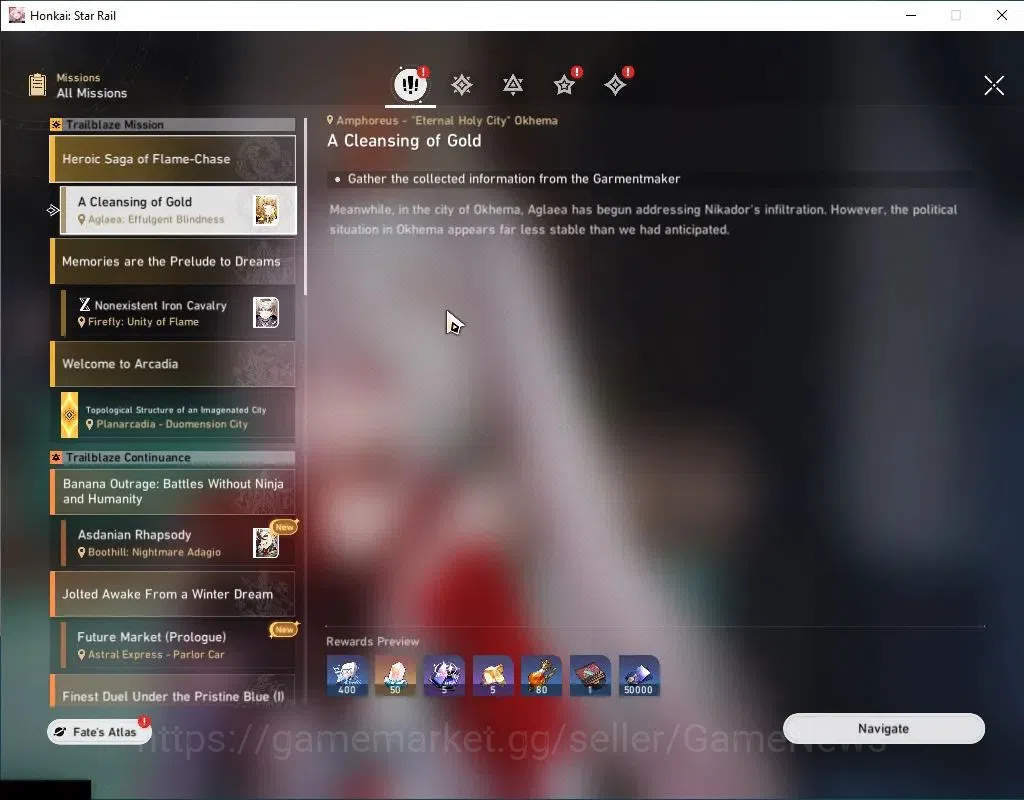The height and width of the screenshot is (800, 1024).
Task: Open the star mission tab with alert
Action: click(x=564, y=85)
